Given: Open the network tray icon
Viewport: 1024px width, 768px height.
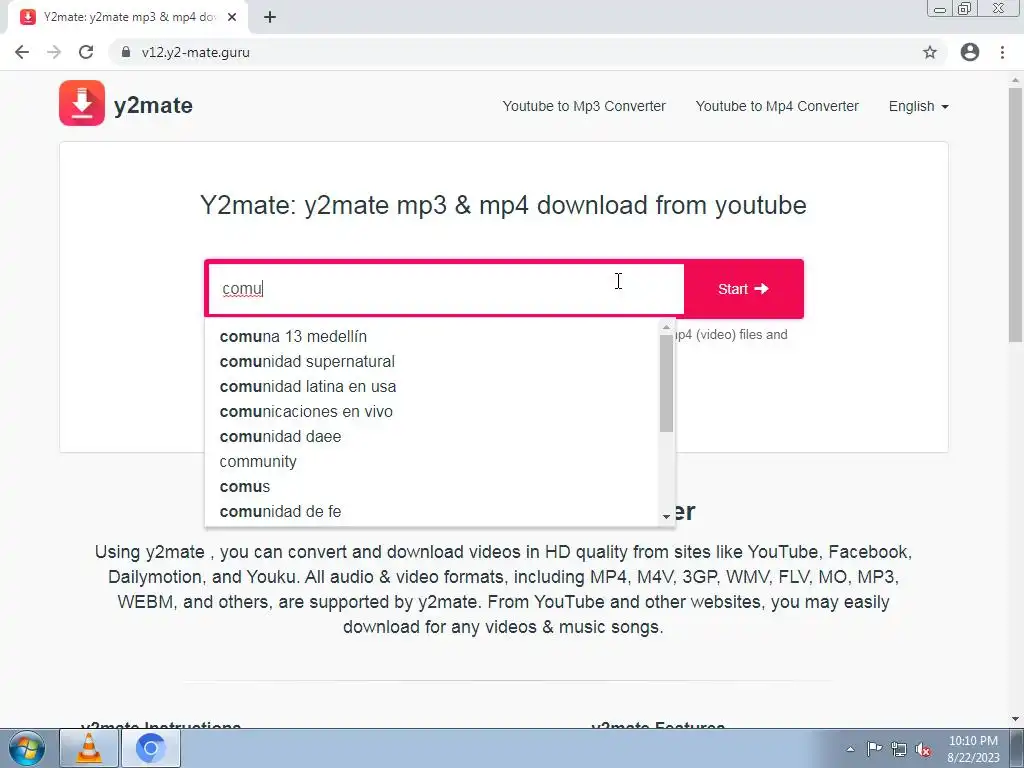Looking at the screenshot, I should (899, 749).
